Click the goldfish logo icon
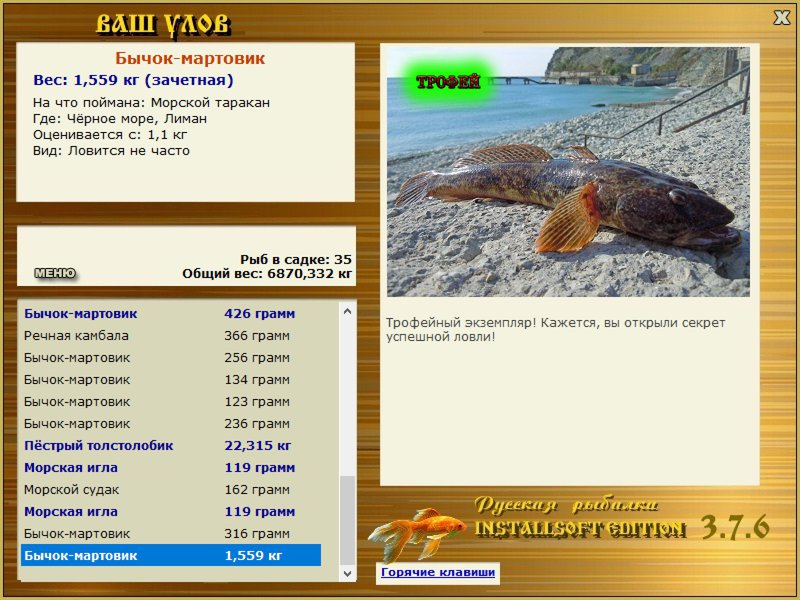 [x=417, y=533]
